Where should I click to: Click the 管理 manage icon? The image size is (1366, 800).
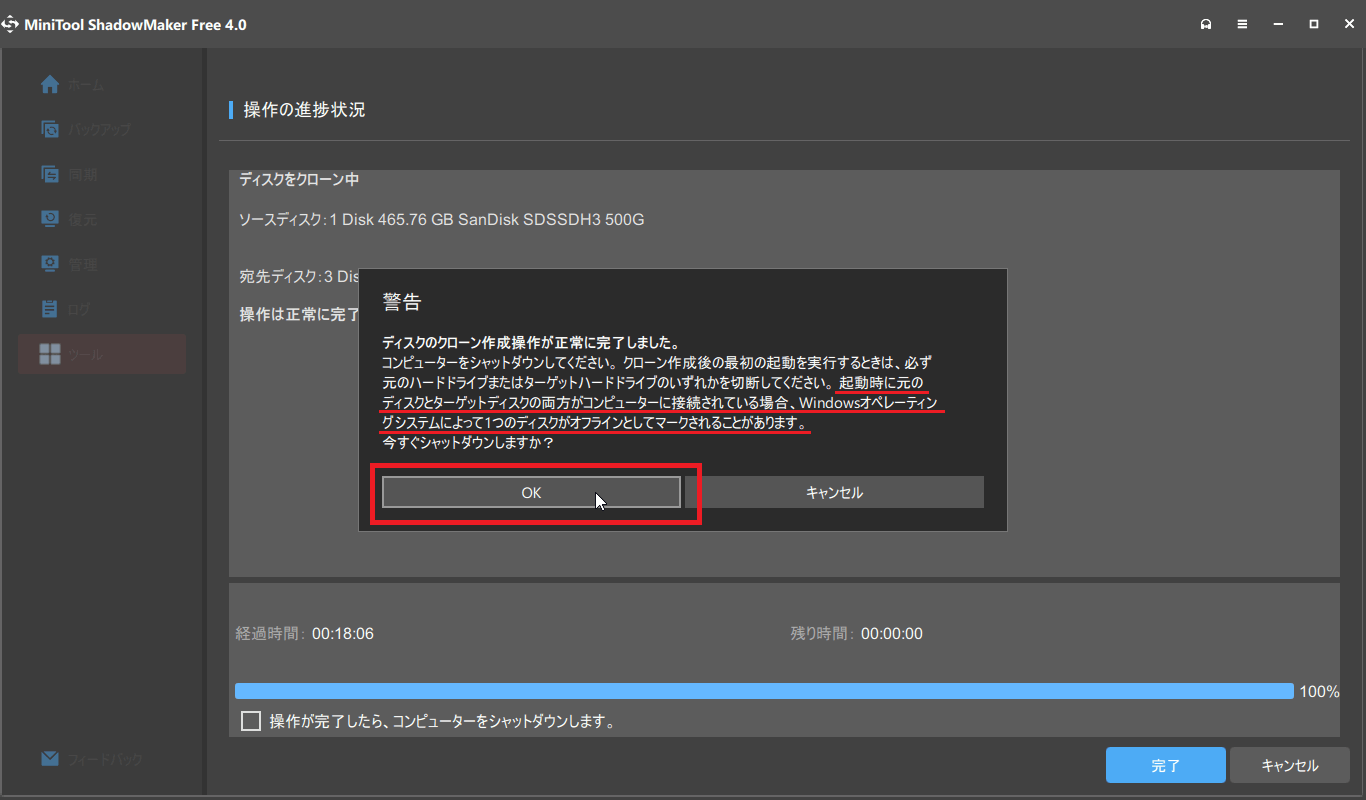click(51, 264)
